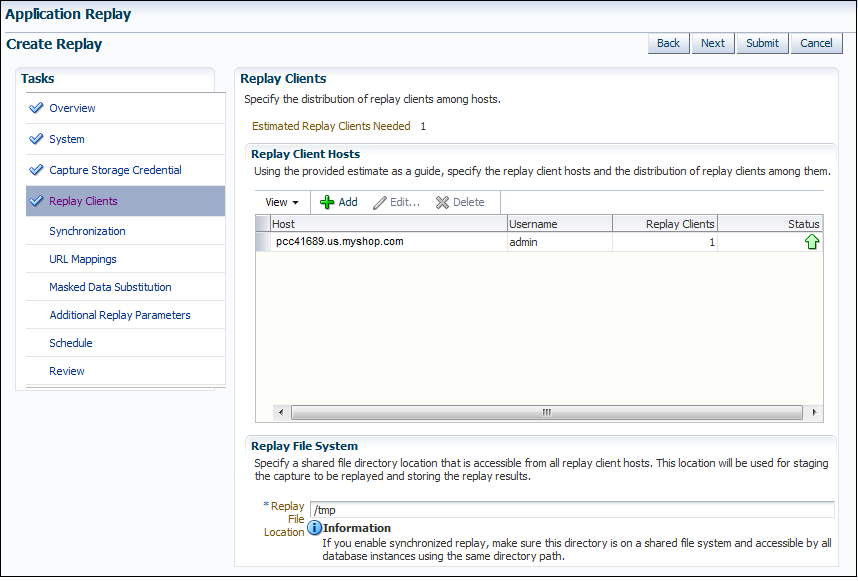Select the row using its row header
Image resolution: width=858 pixels, height=581 pixels.
click(263, 242)
